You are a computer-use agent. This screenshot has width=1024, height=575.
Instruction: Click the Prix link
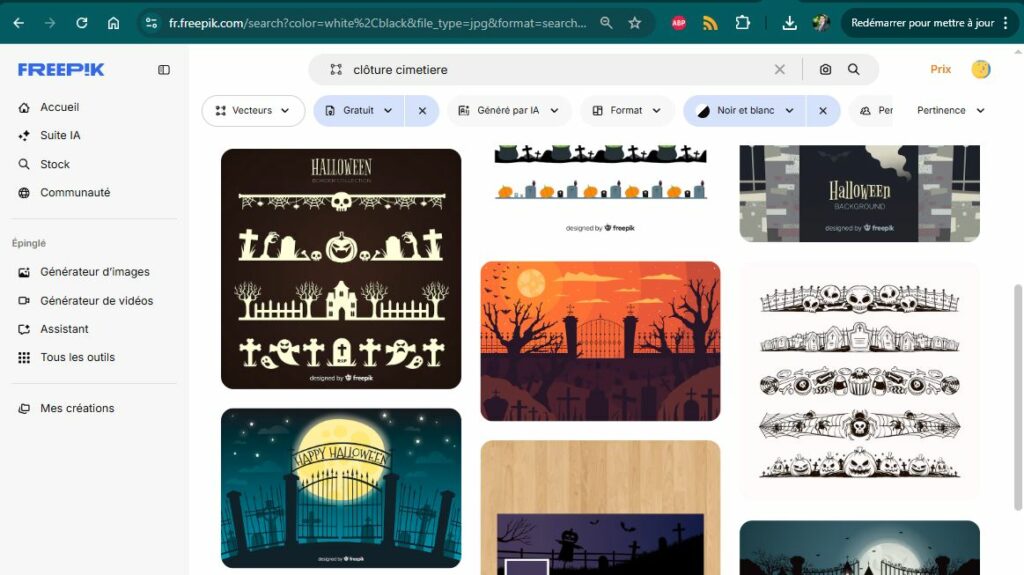[x=940, y=70]
